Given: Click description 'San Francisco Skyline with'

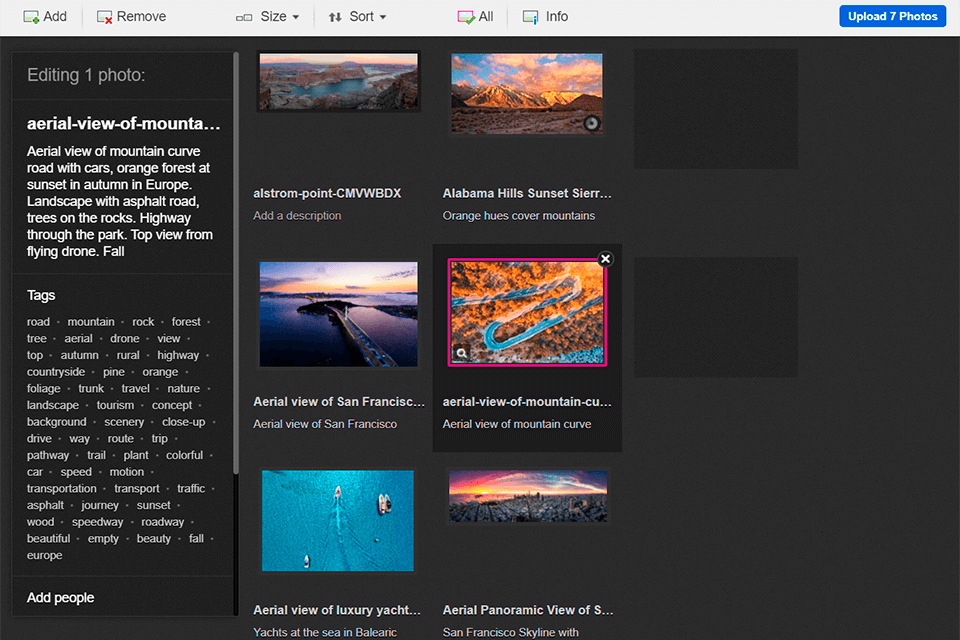Looking at the screenshot, I should click(x=511, y=632).
